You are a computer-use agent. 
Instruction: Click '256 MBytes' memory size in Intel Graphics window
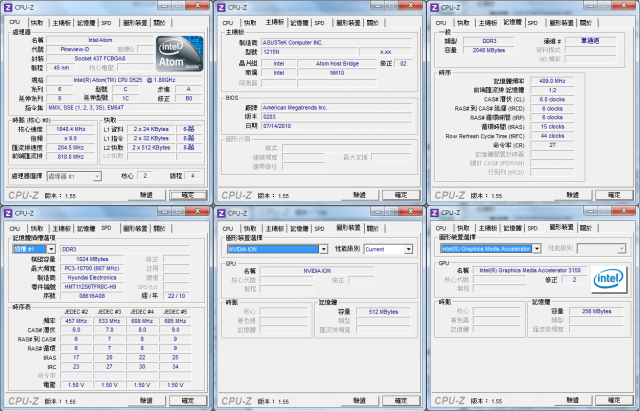[596, 311]
